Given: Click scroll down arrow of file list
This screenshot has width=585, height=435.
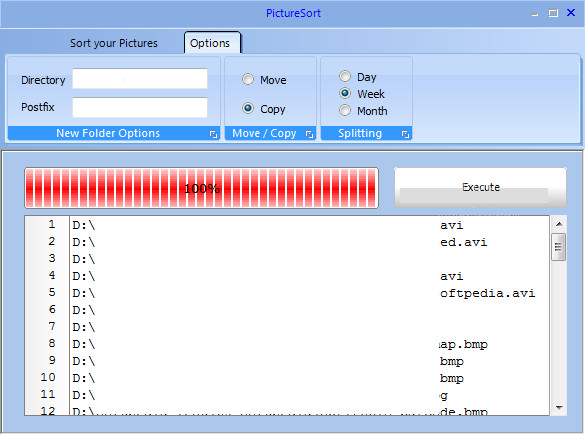Looking at the screenshot, I should [559, 408].
